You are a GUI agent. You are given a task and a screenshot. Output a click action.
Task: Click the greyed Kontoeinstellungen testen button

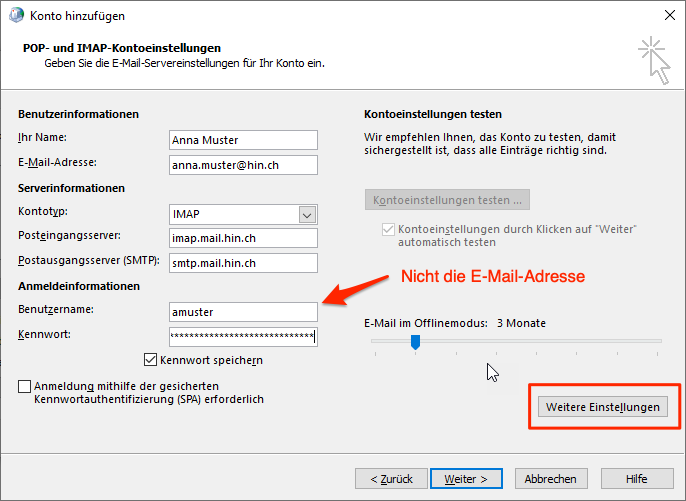point(447,200)
